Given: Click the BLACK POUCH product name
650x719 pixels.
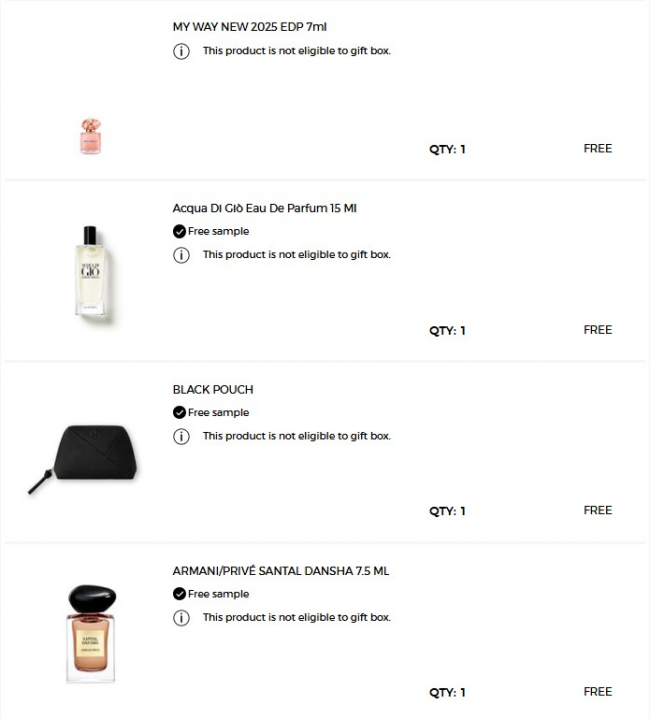Looking at the screenshot, I should click(213, 390).
